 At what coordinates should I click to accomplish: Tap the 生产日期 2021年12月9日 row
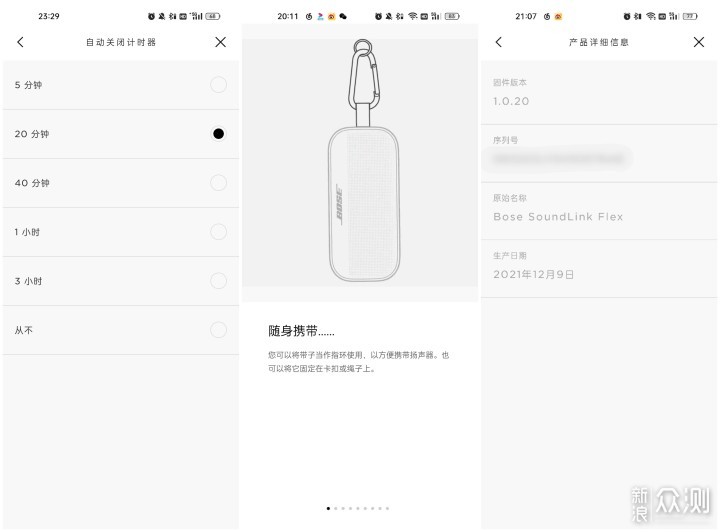599,269
